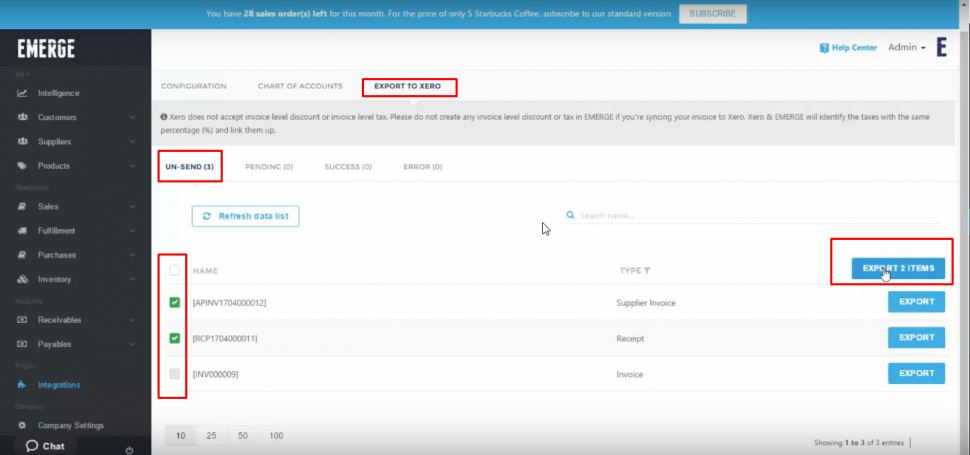Export the RCP1704000011 receipt
The image size is (970, 455).
[x=917, y=338]
